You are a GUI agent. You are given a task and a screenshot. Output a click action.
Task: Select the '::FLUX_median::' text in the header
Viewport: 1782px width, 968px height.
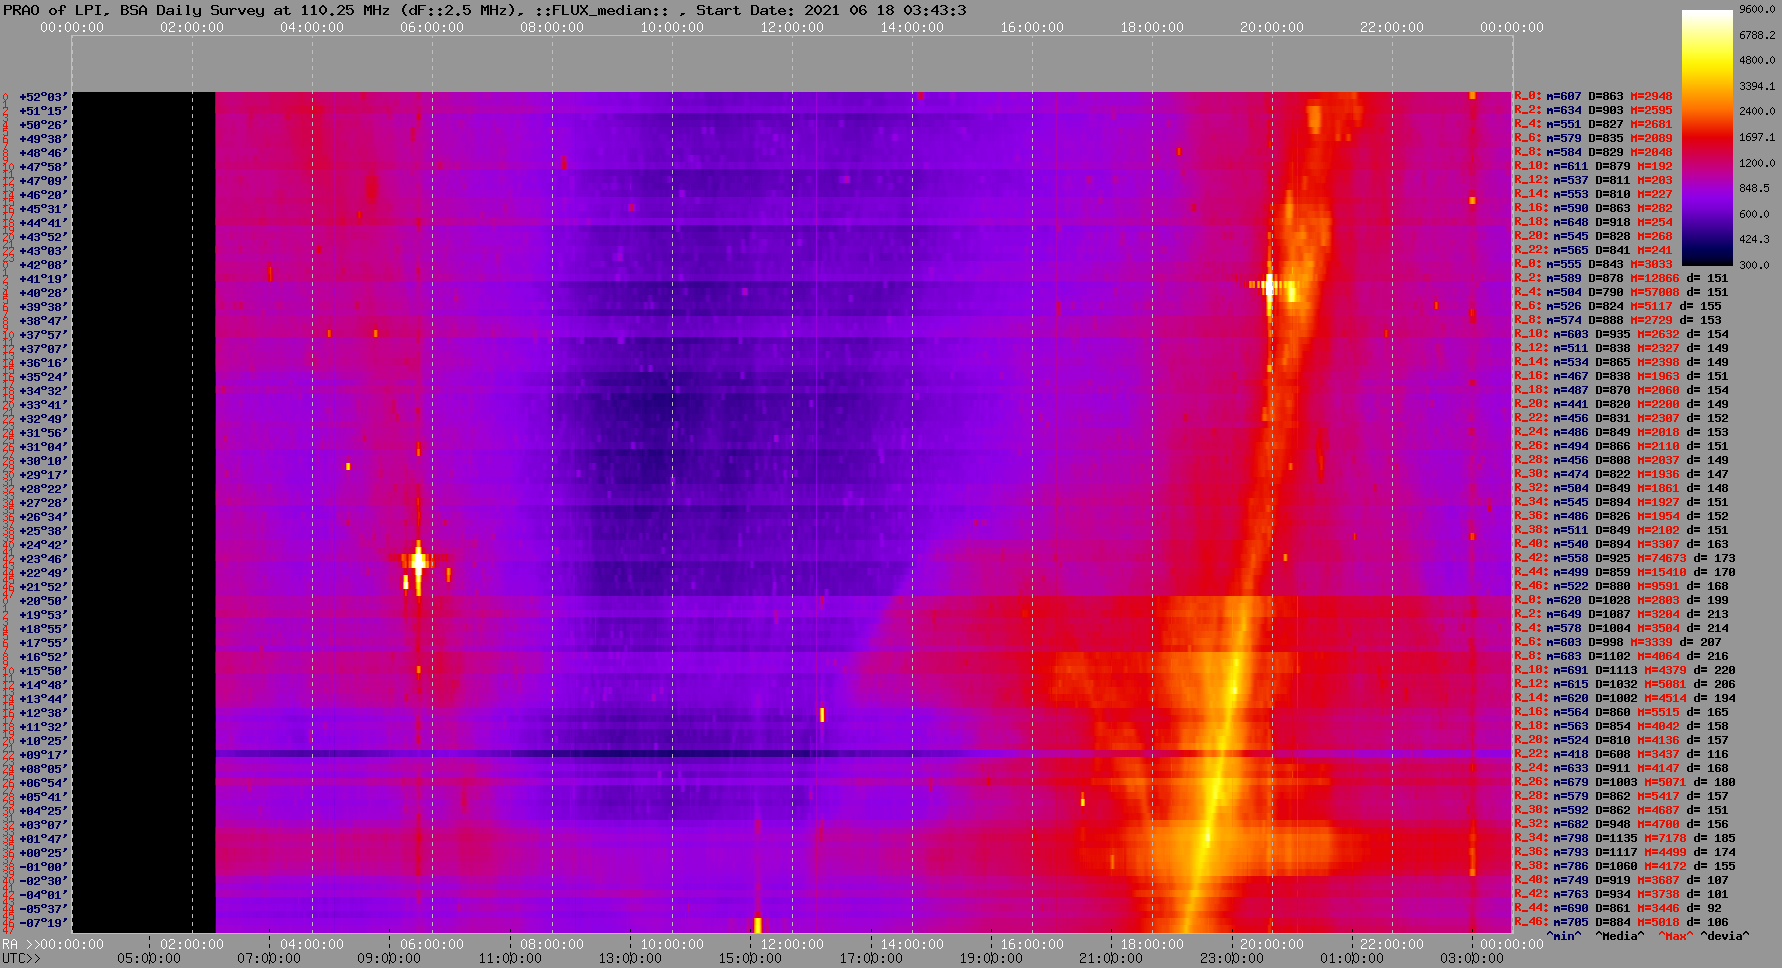tap(602, 10)
